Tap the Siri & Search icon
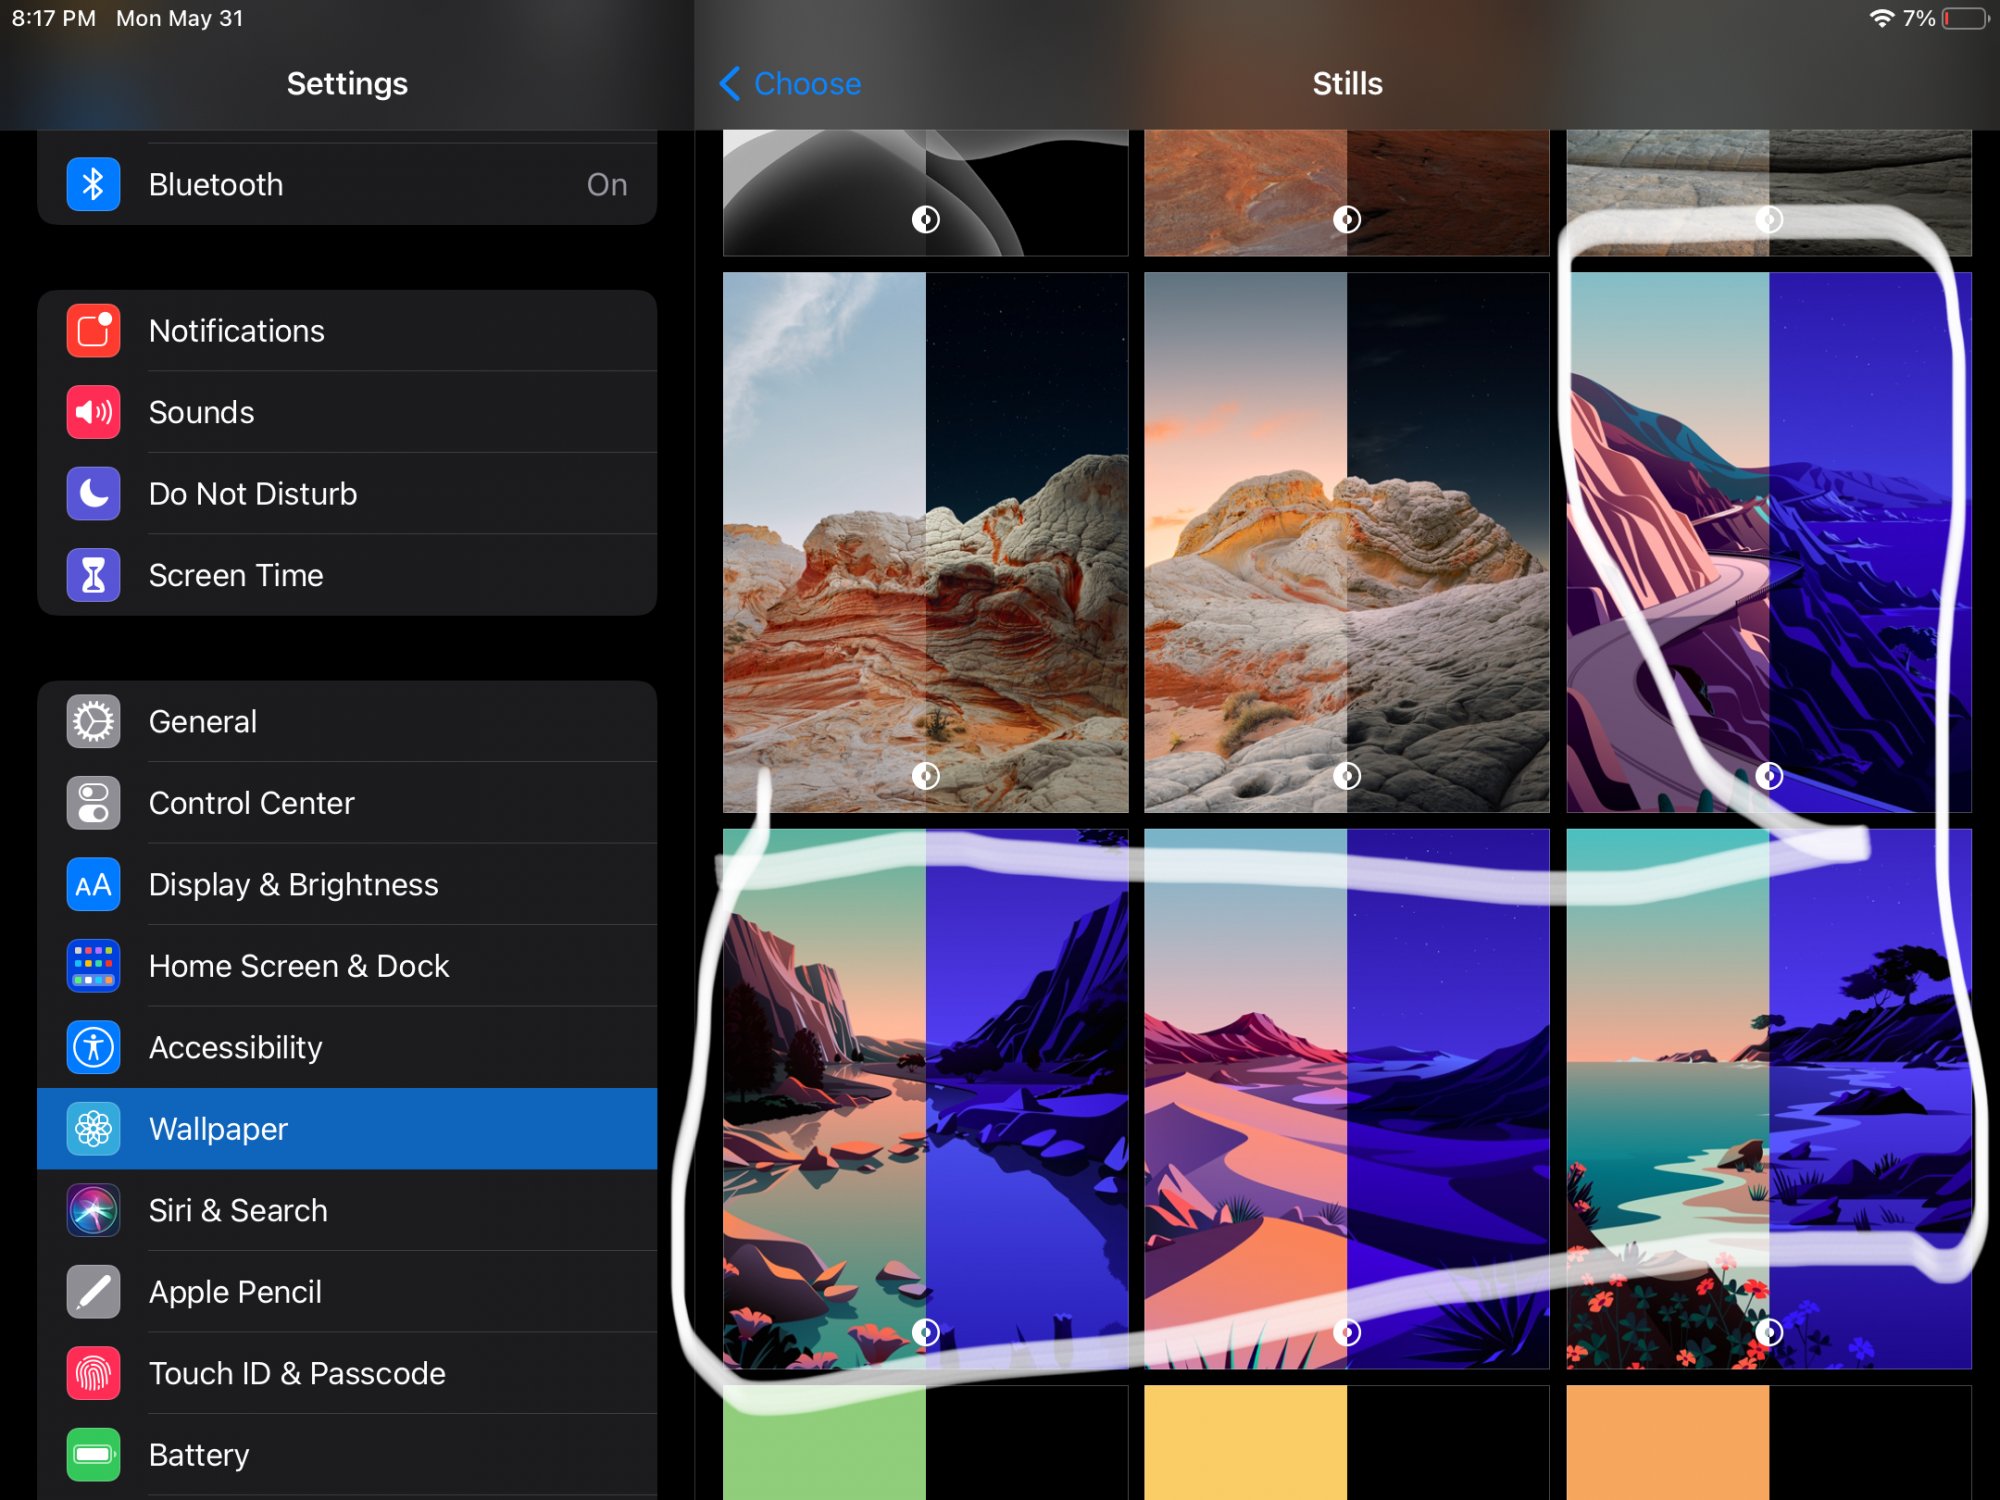Image resolution: width=2000 pixels, height=1500 pixels. pyautogui.click(x=93, y=1210)
